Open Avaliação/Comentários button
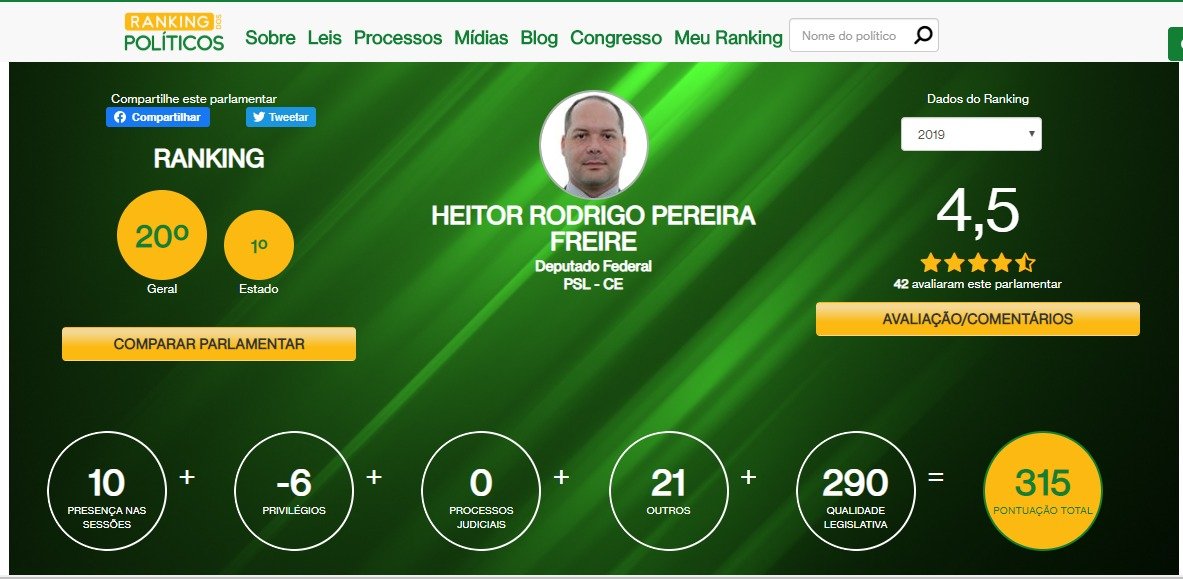1183x579 pixels. 978,319
